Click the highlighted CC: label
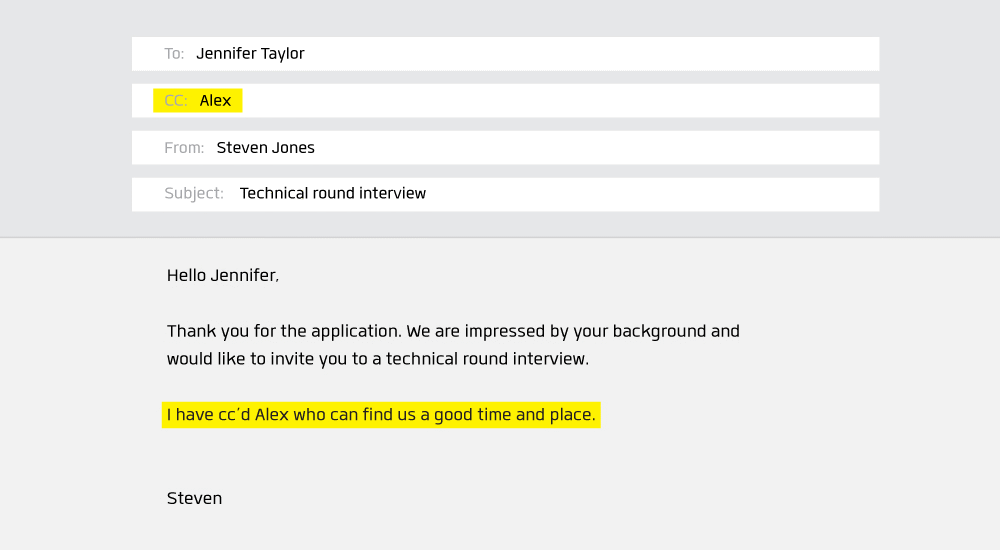 pos(176,101)
